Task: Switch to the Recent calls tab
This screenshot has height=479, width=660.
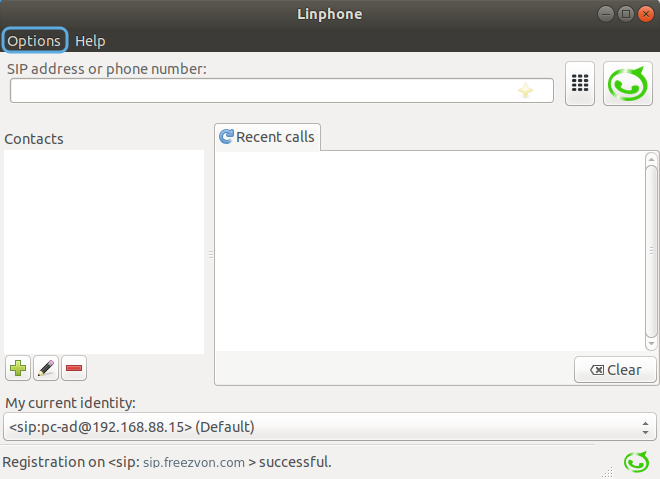Action: [267, 137]
